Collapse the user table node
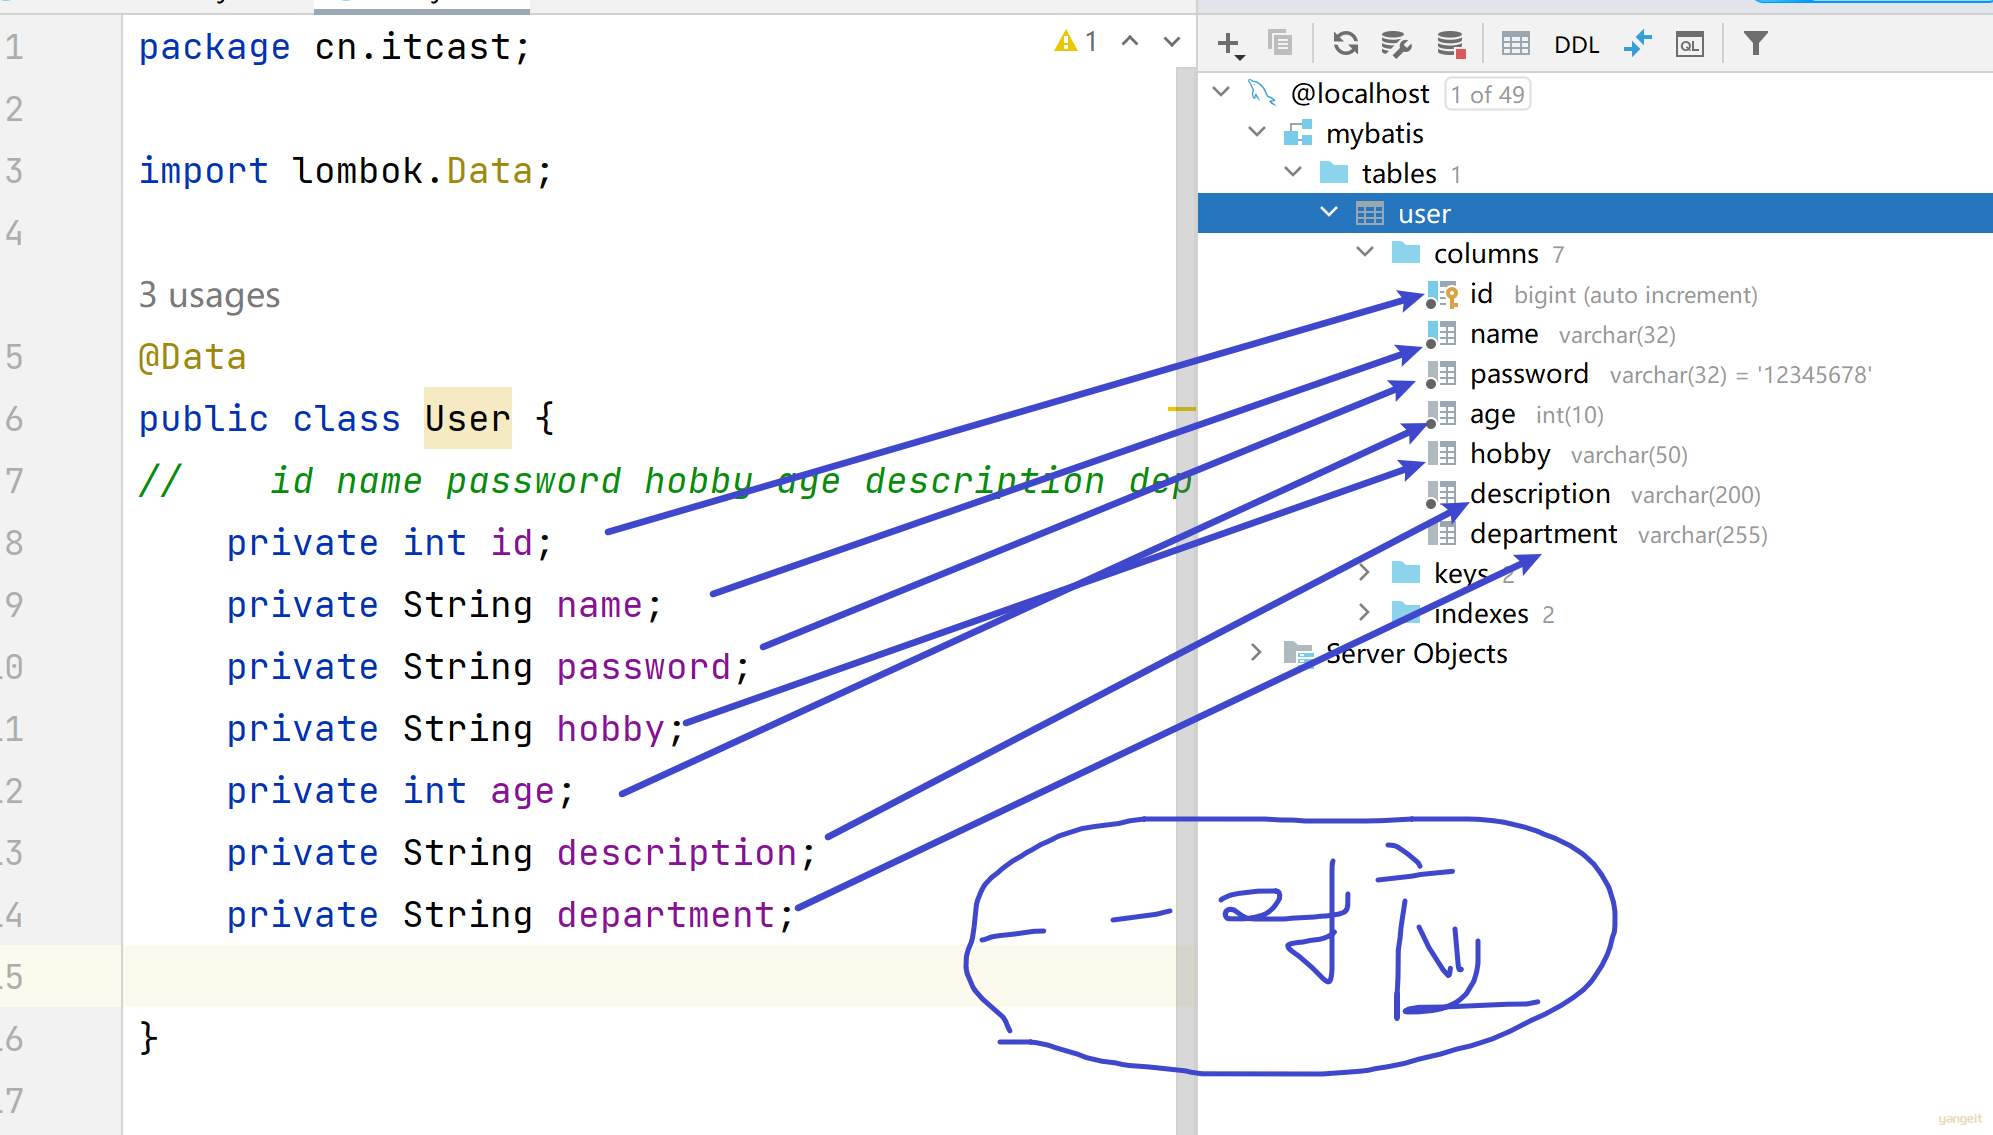The image size is (1993, 1135). coord(1329,213)
